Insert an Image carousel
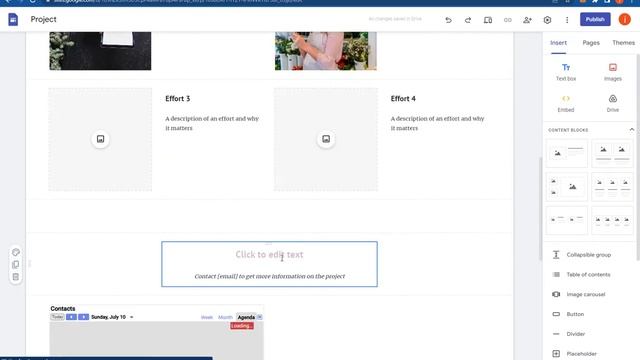 tap(580, 294)
